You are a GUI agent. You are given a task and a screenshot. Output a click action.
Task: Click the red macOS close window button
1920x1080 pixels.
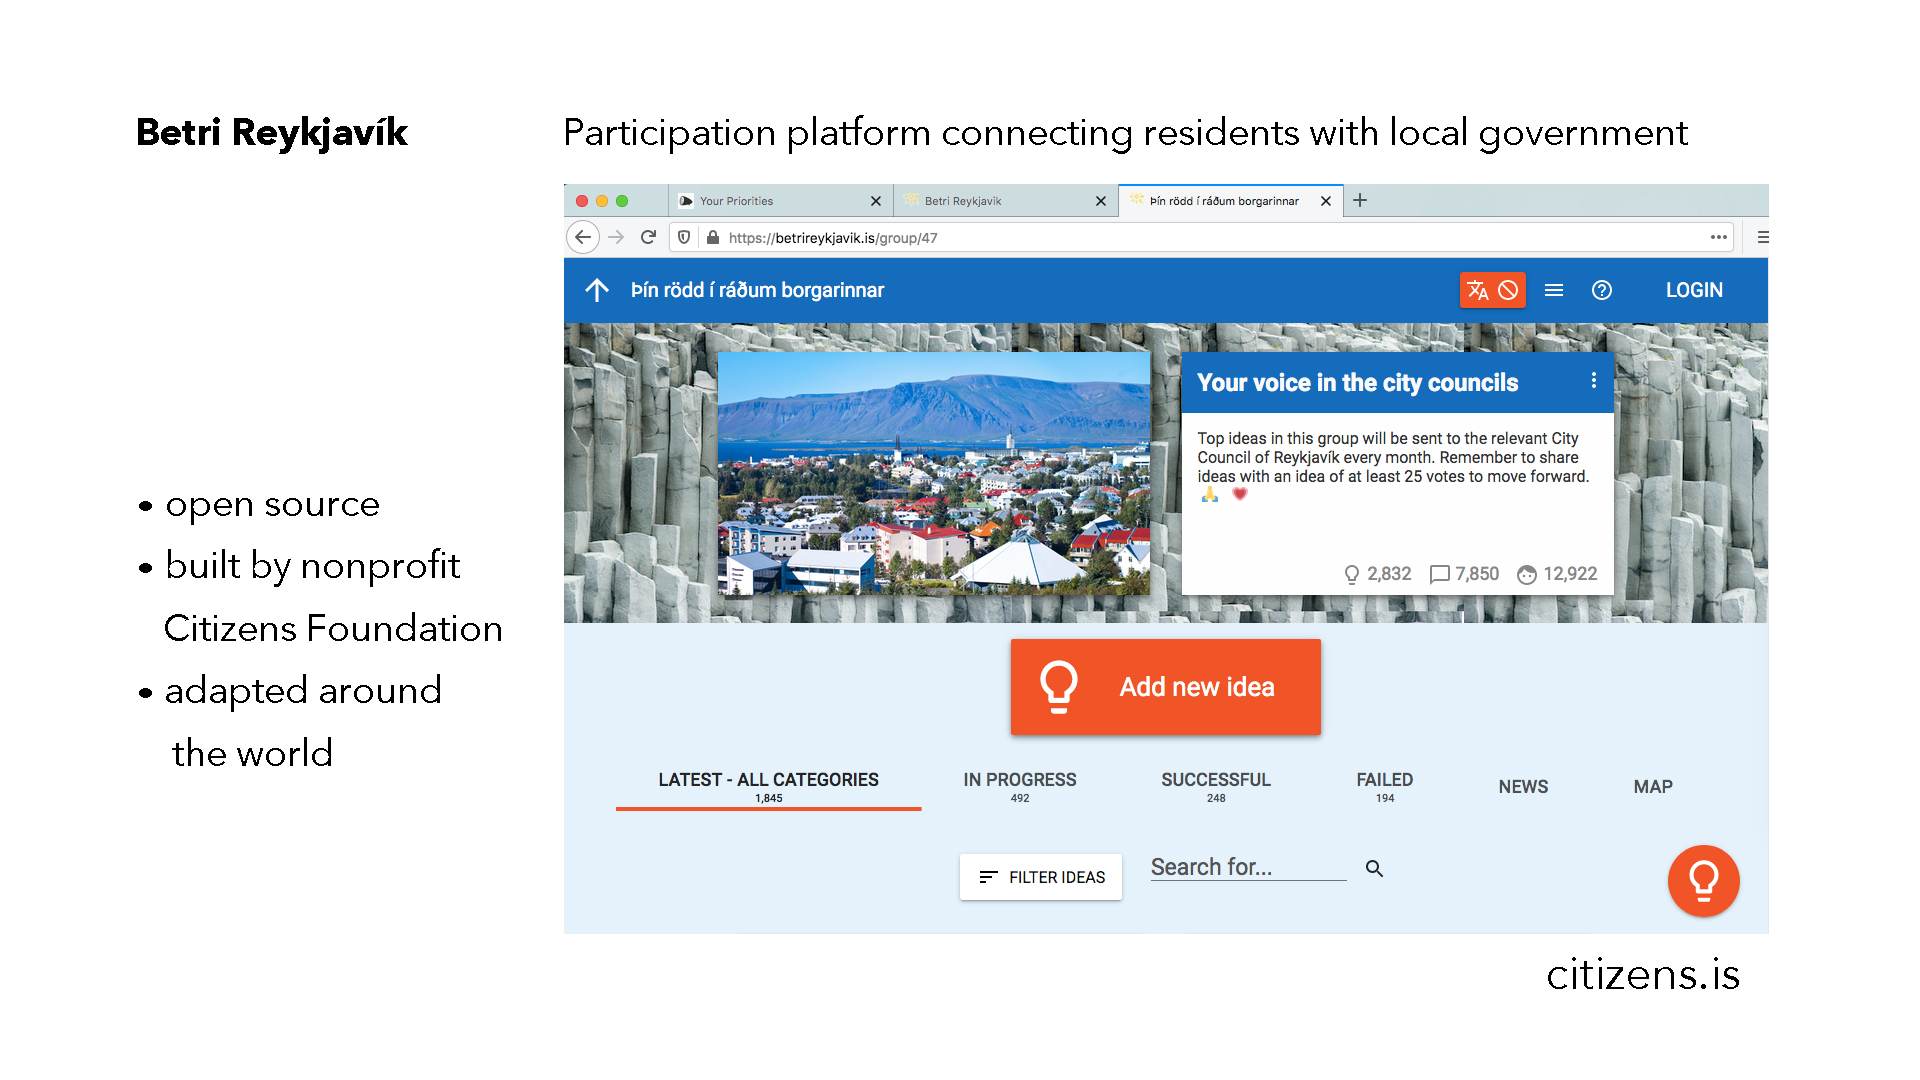582,201
